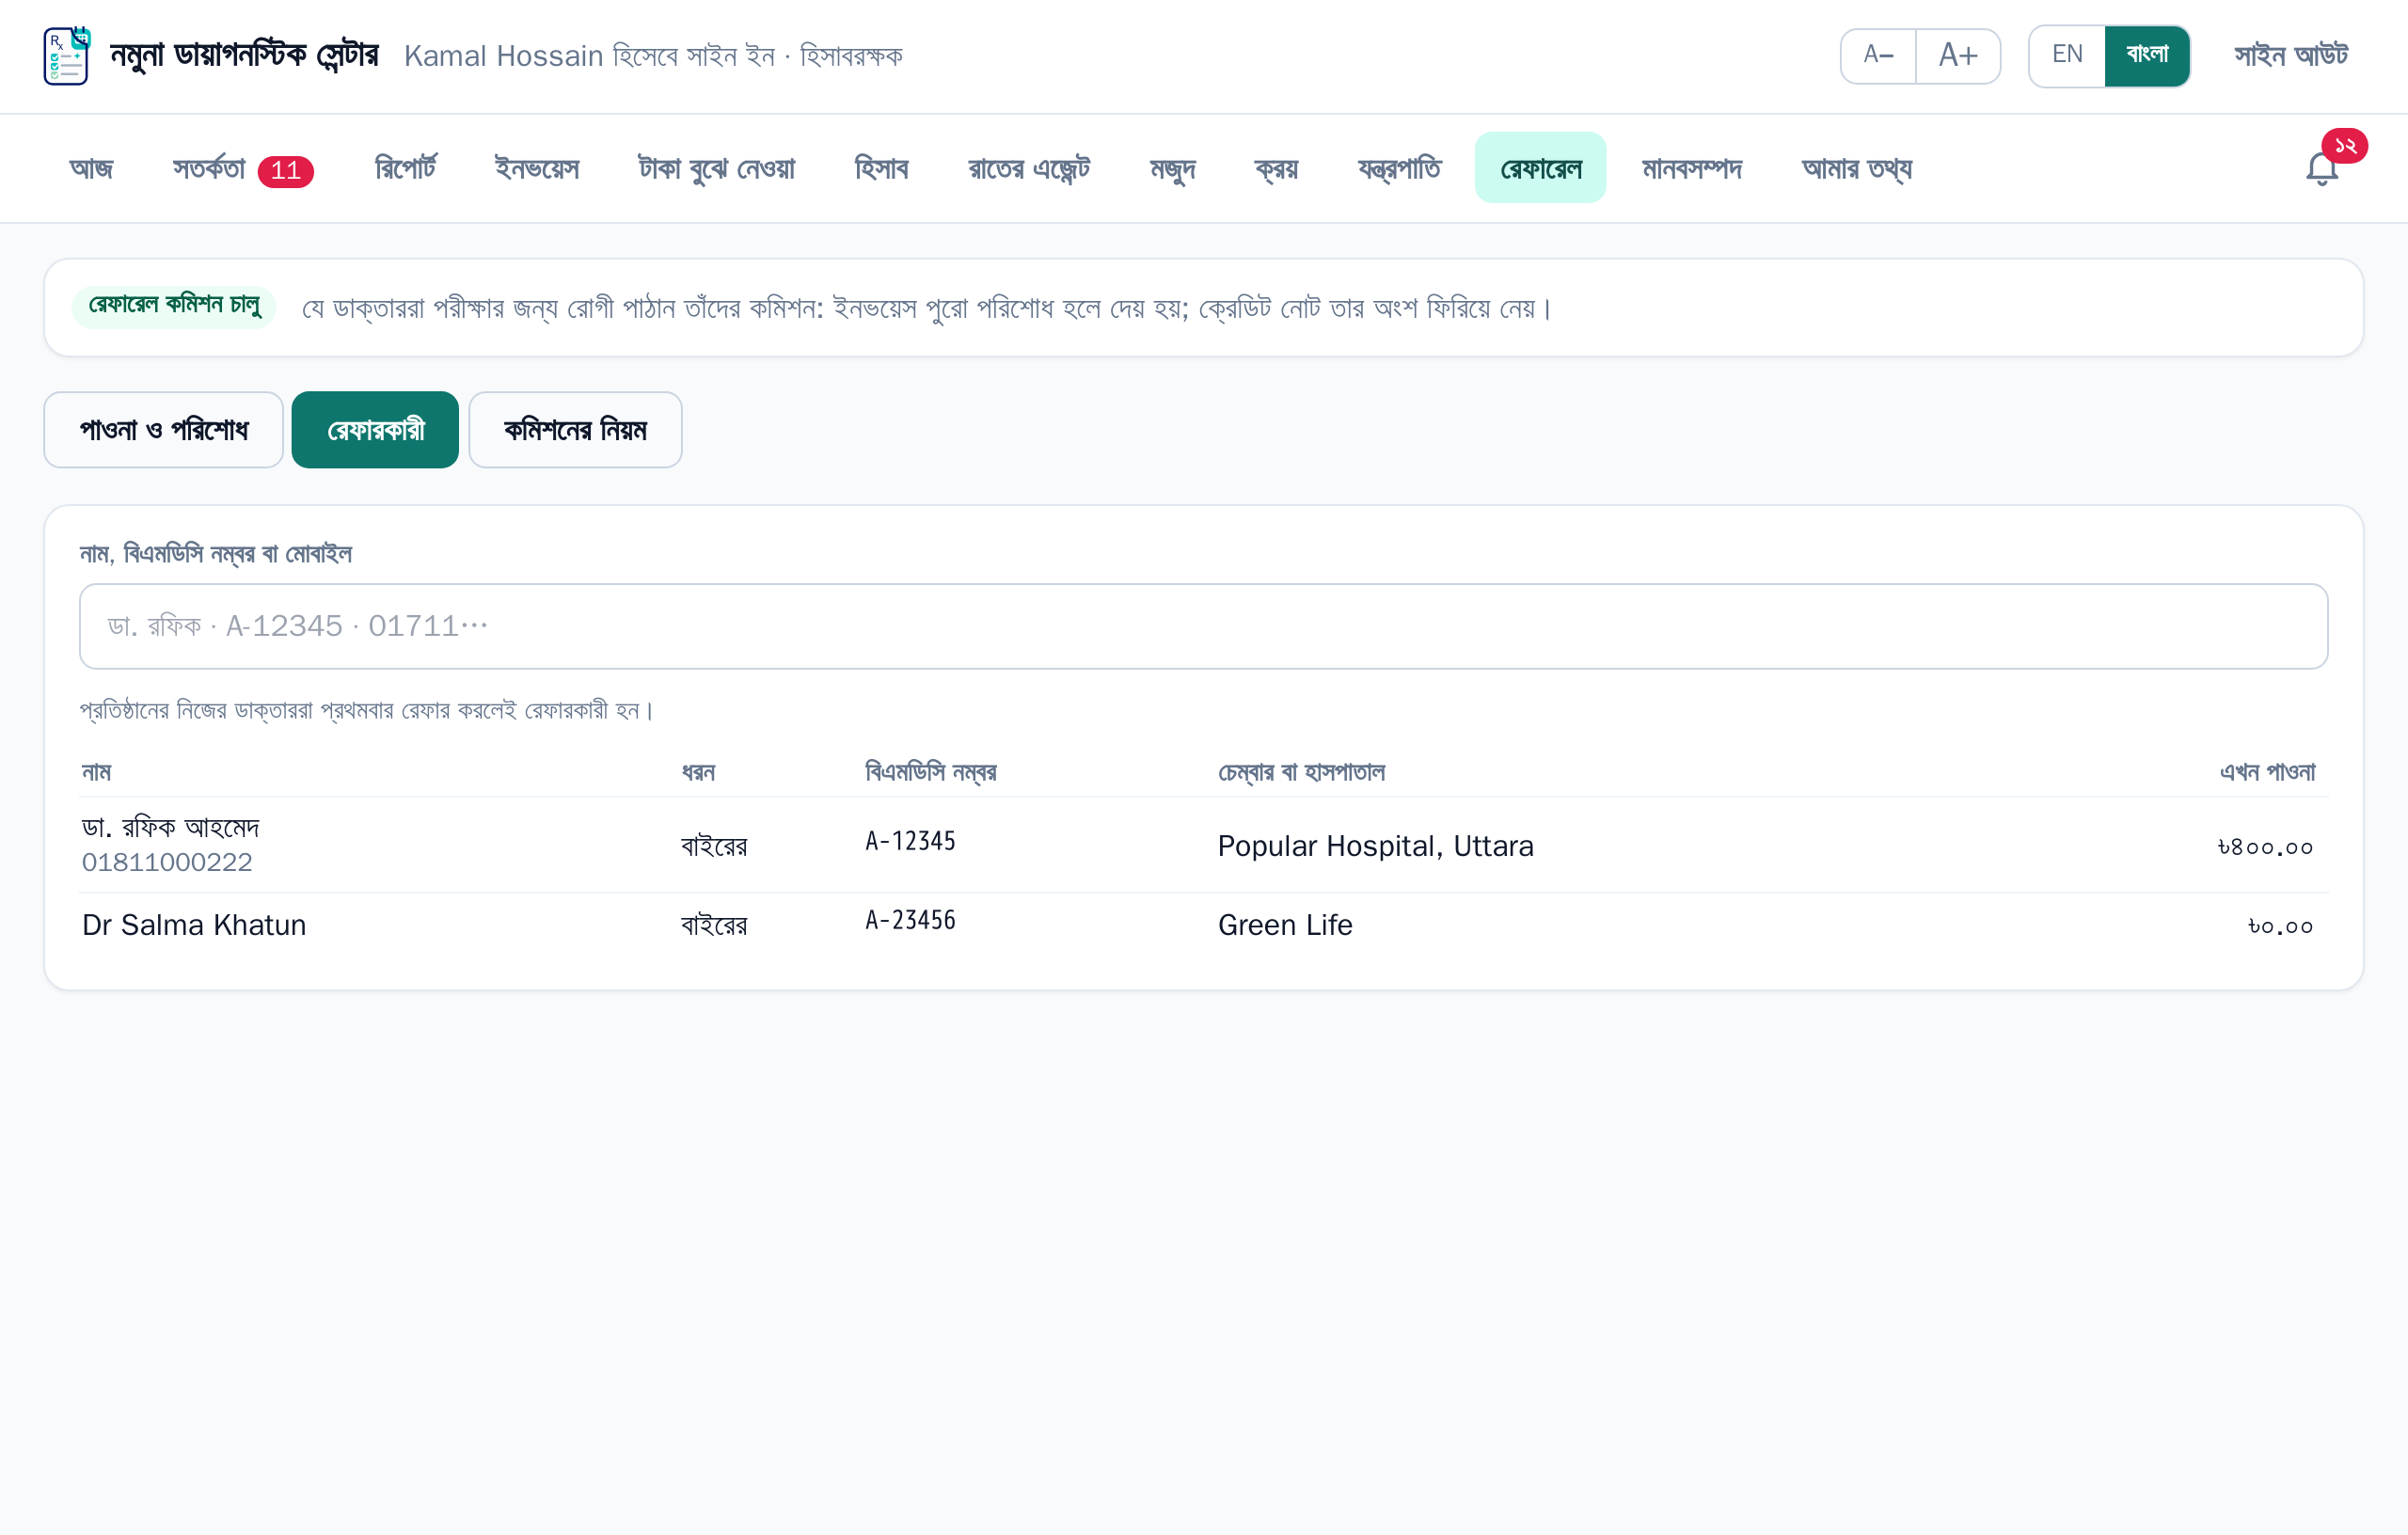The width and height of the screenshot is (2408, 1535).
Task: Click the ৳৪০০.০০ due amount
Action: coord(2265,847)
